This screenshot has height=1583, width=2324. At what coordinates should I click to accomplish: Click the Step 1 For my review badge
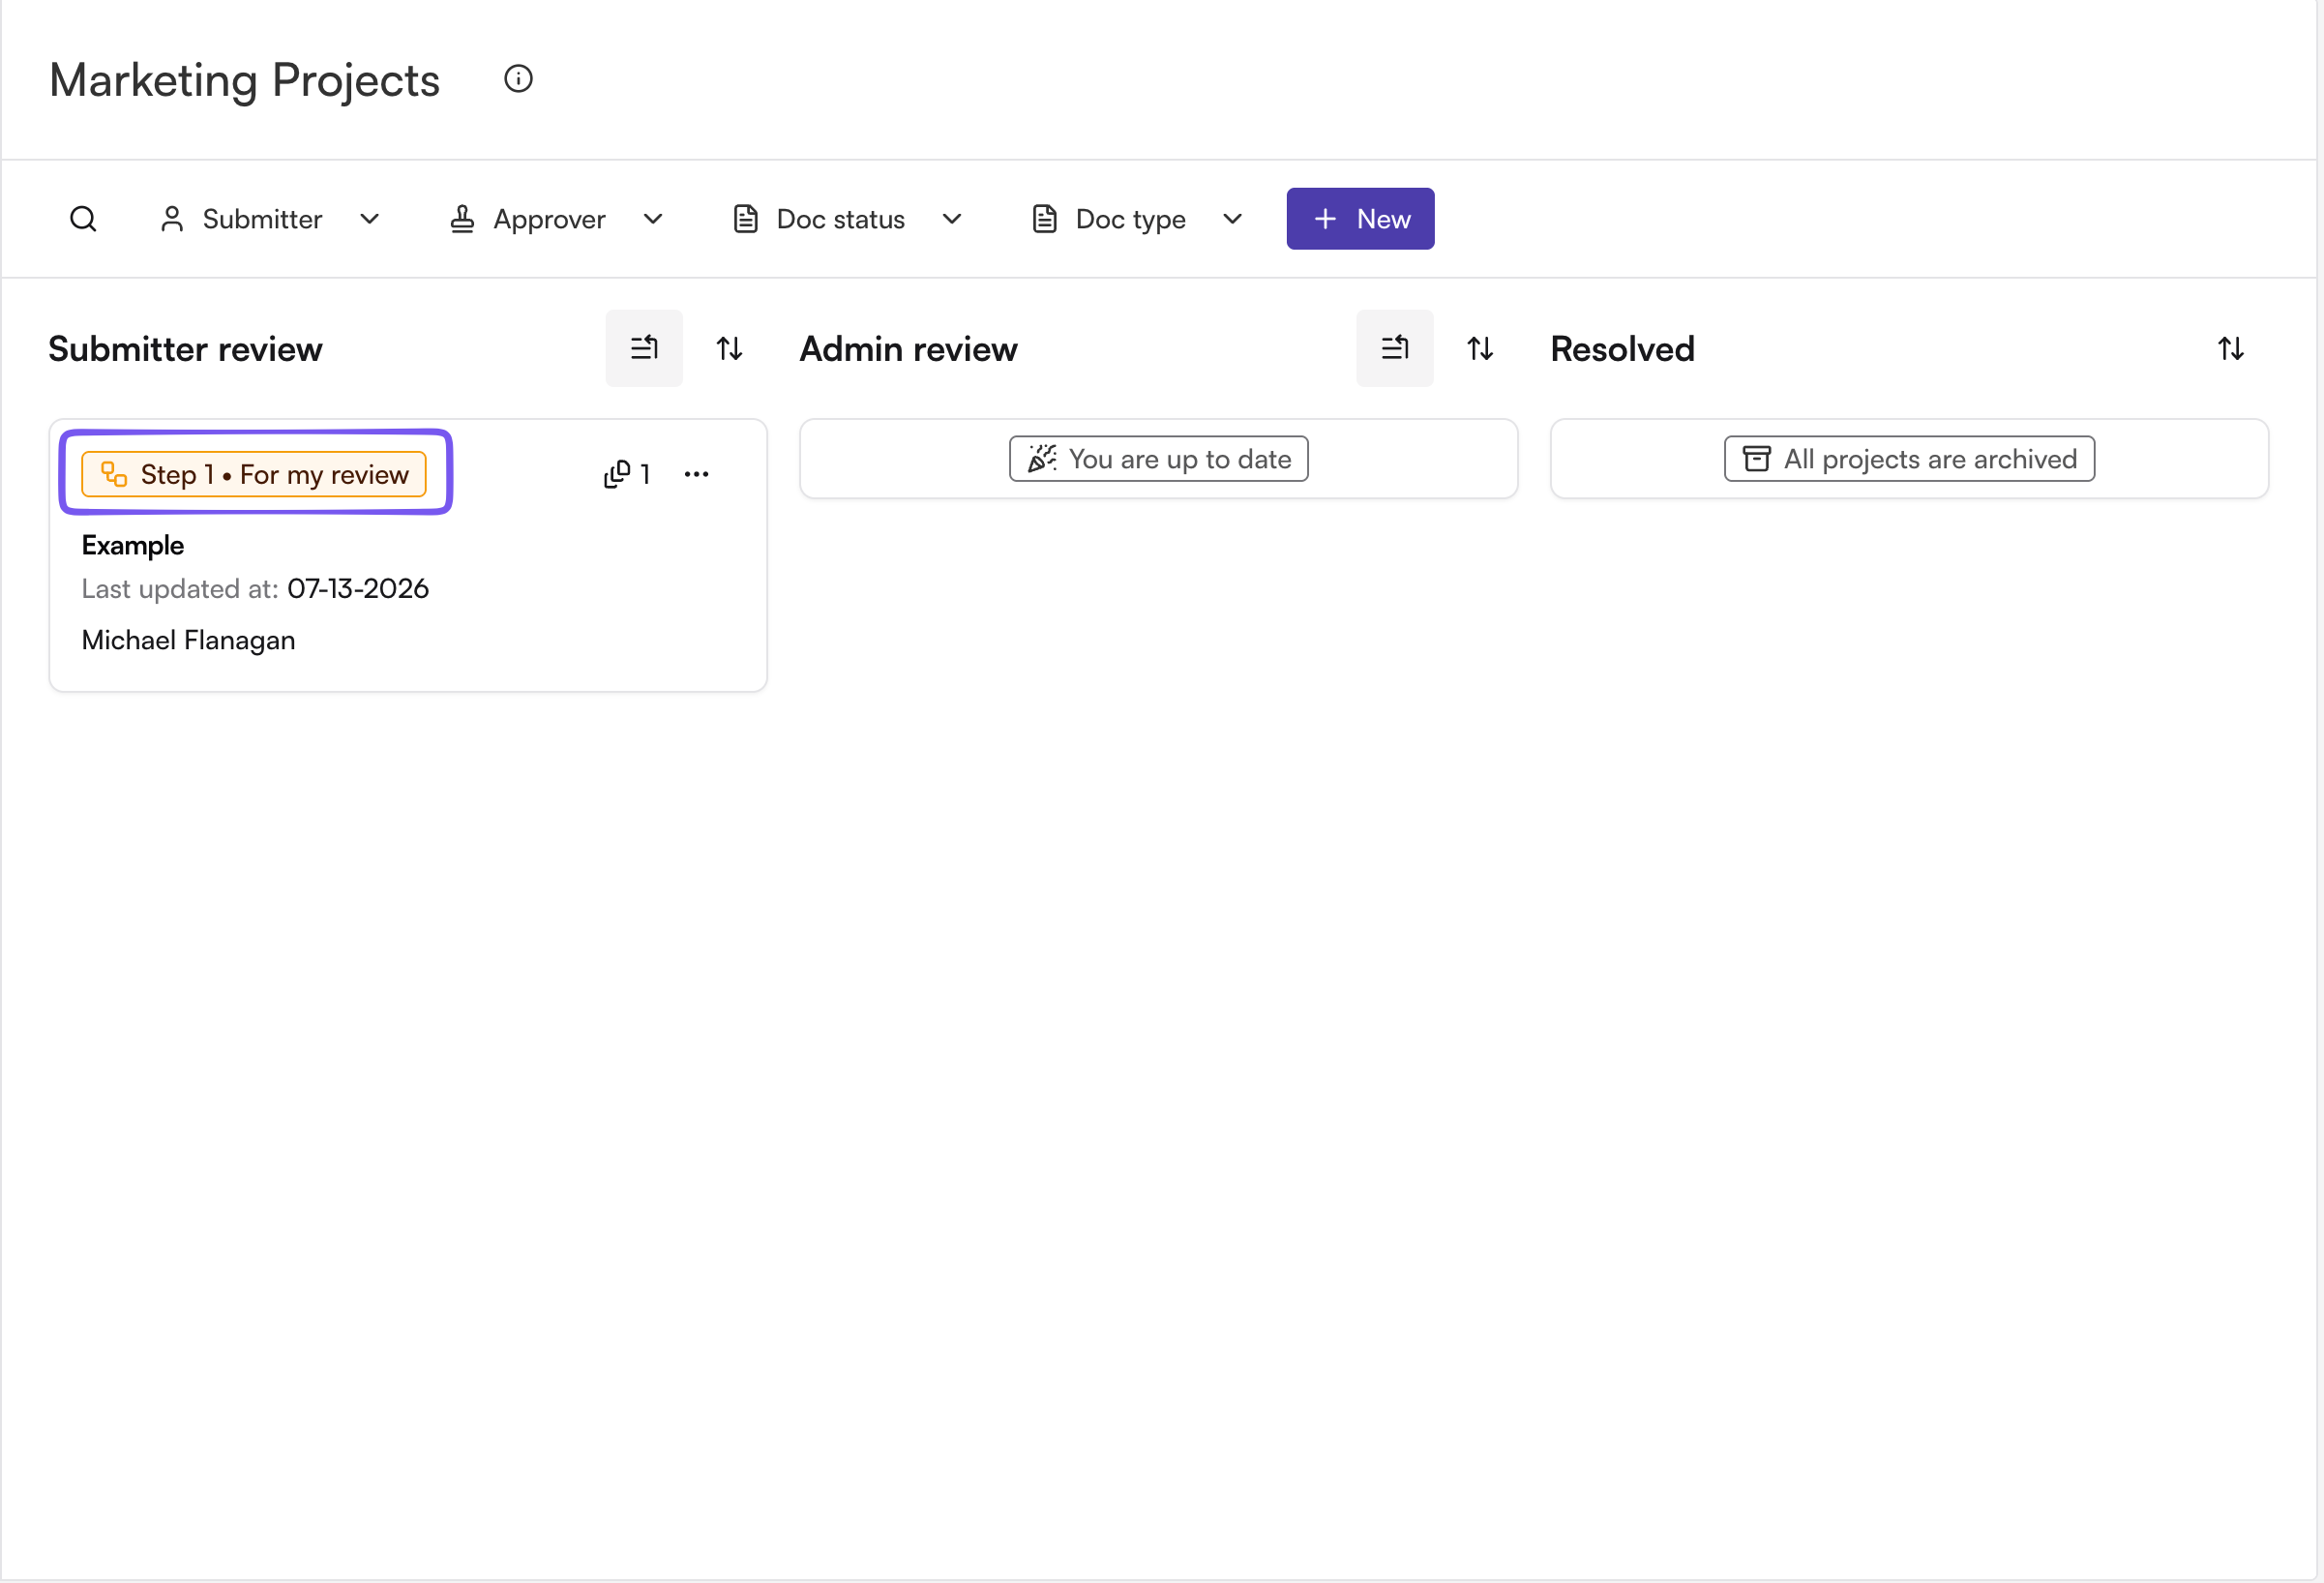(x=254, y=474)
